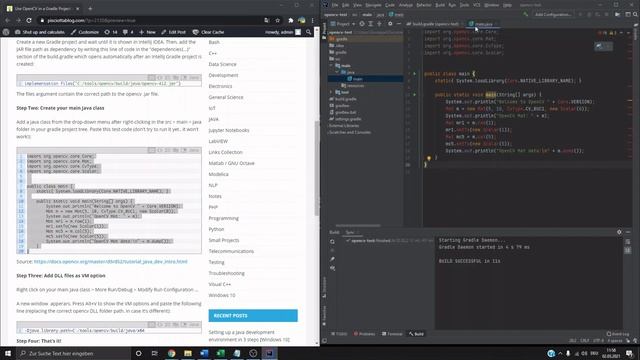
Task: Open the Setting up a Java development post
Action: [249, 336]
